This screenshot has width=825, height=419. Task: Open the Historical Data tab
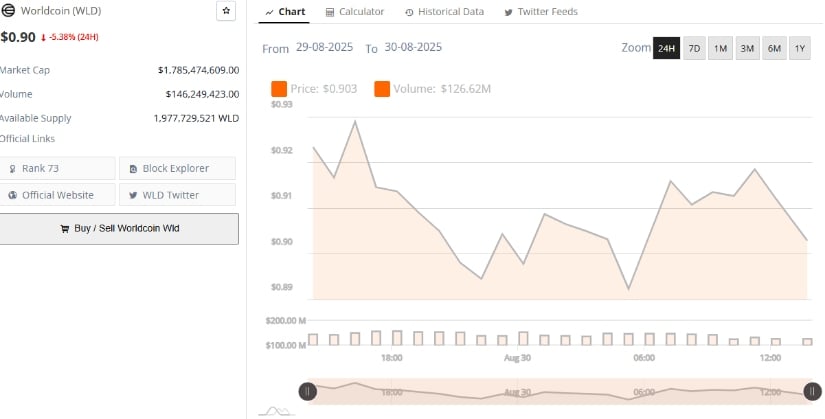pos(445,12)
